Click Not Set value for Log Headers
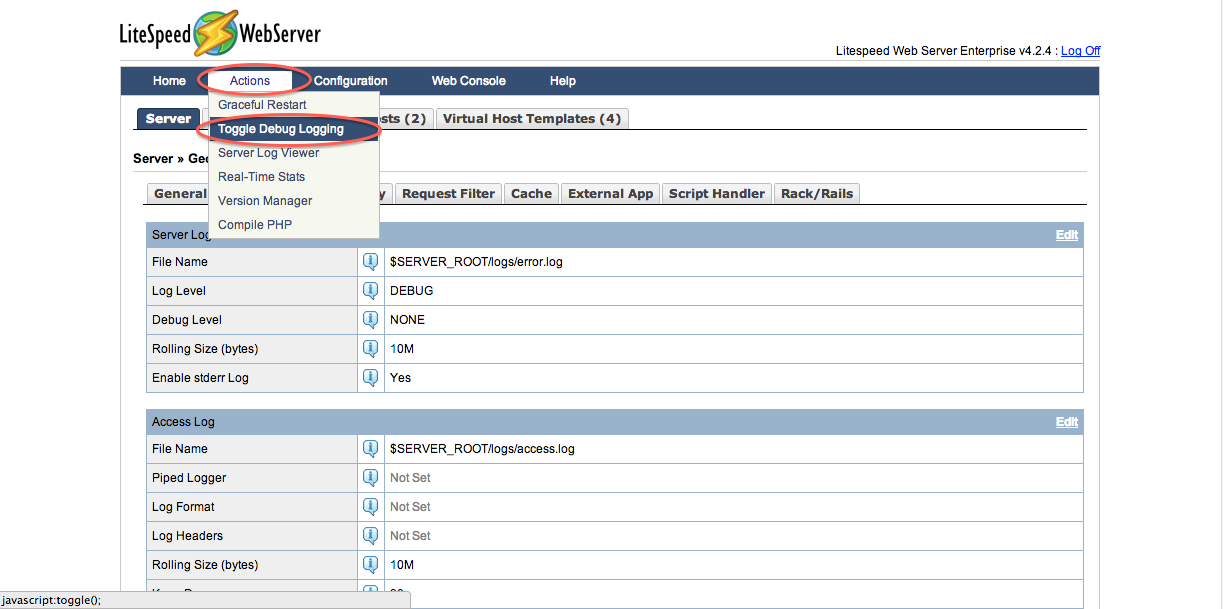 (x=411, y=536)
